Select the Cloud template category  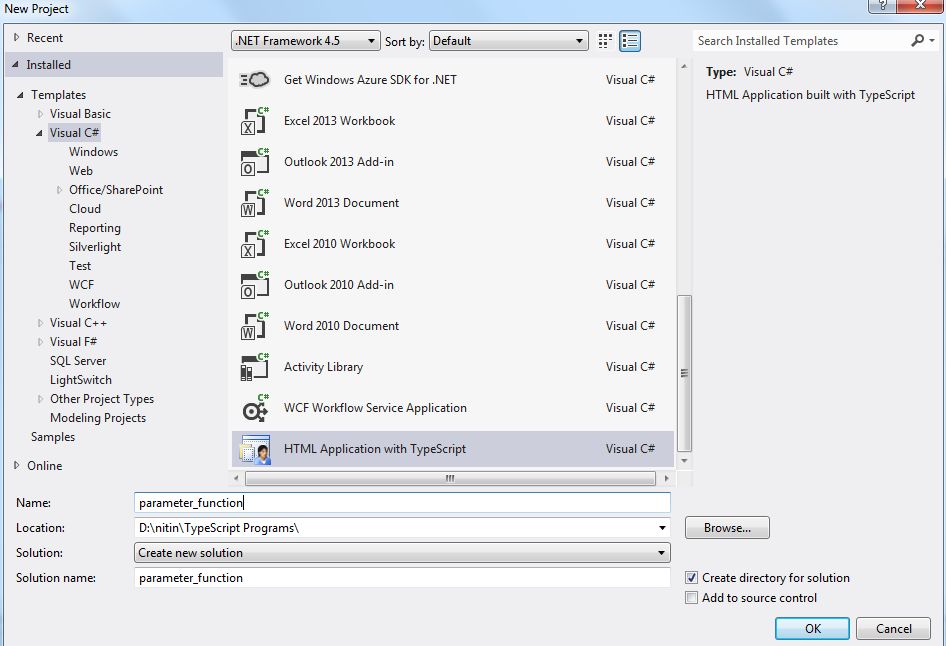(85, 209)
